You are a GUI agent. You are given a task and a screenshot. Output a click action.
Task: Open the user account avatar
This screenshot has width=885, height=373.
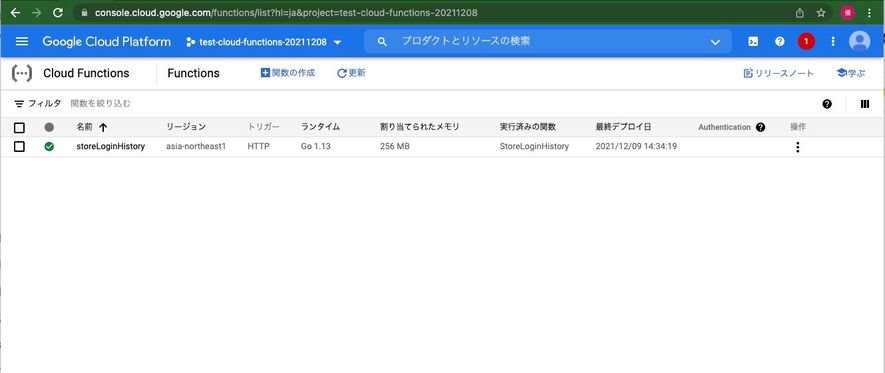coord(859,42)
